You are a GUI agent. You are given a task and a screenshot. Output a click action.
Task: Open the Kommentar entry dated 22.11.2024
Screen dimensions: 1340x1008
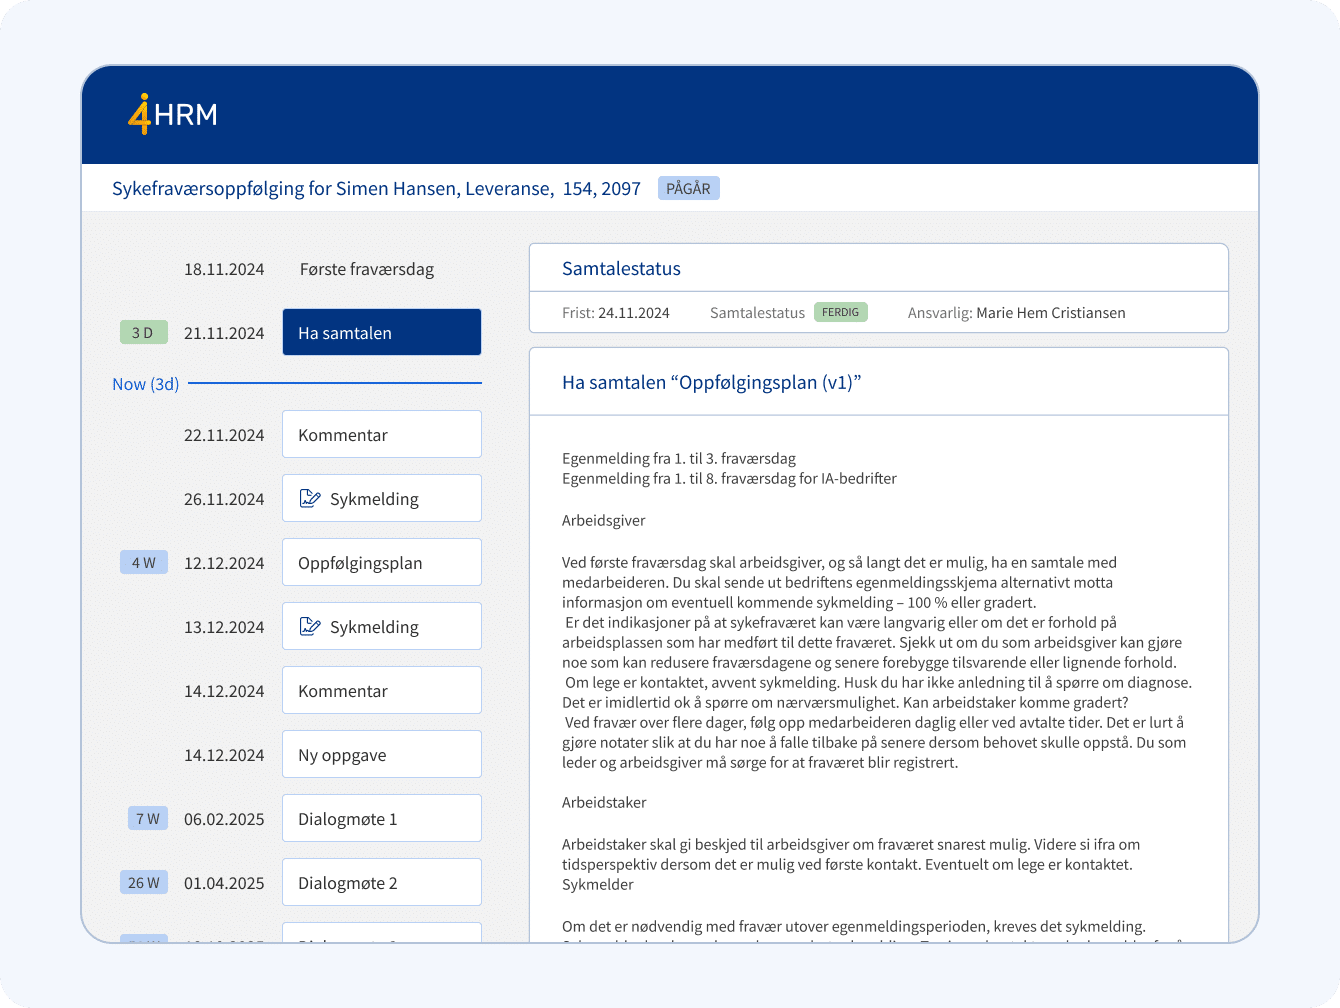tap(381, 435)
